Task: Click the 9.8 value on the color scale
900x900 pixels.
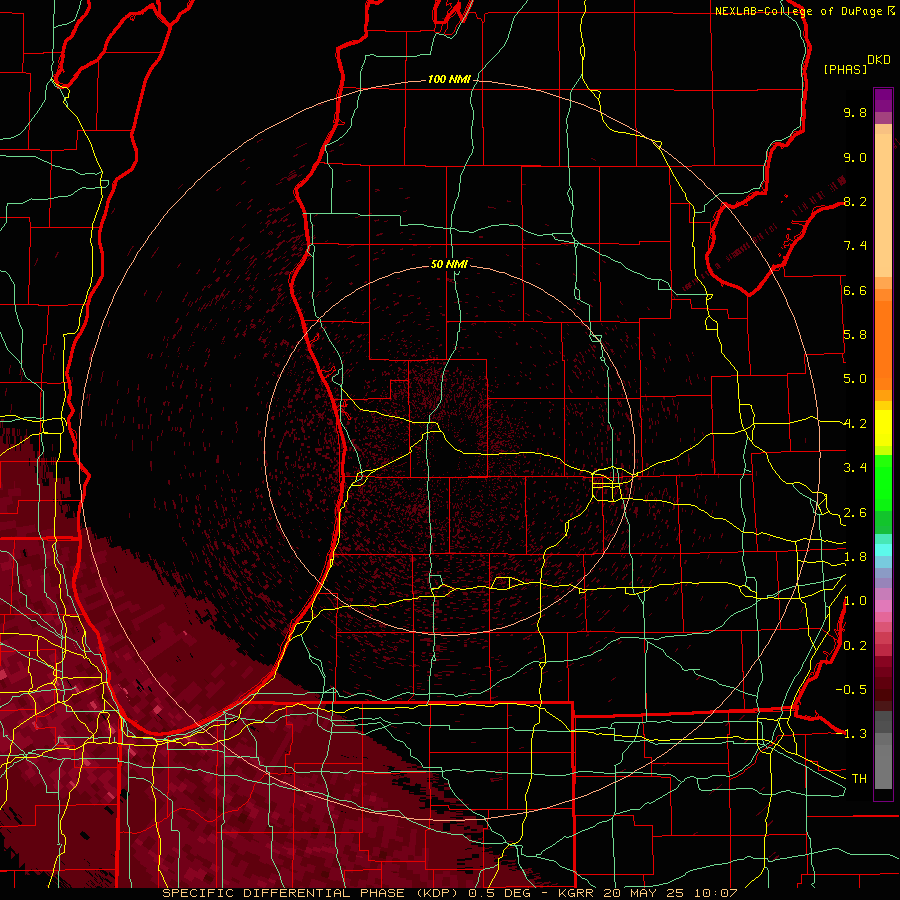Action: [855, 112]
